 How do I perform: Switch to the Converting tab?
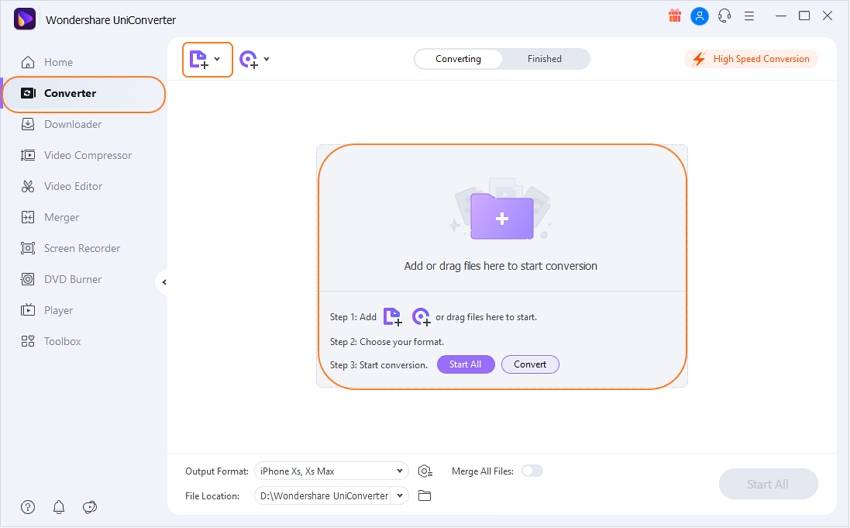pos(458,59)
